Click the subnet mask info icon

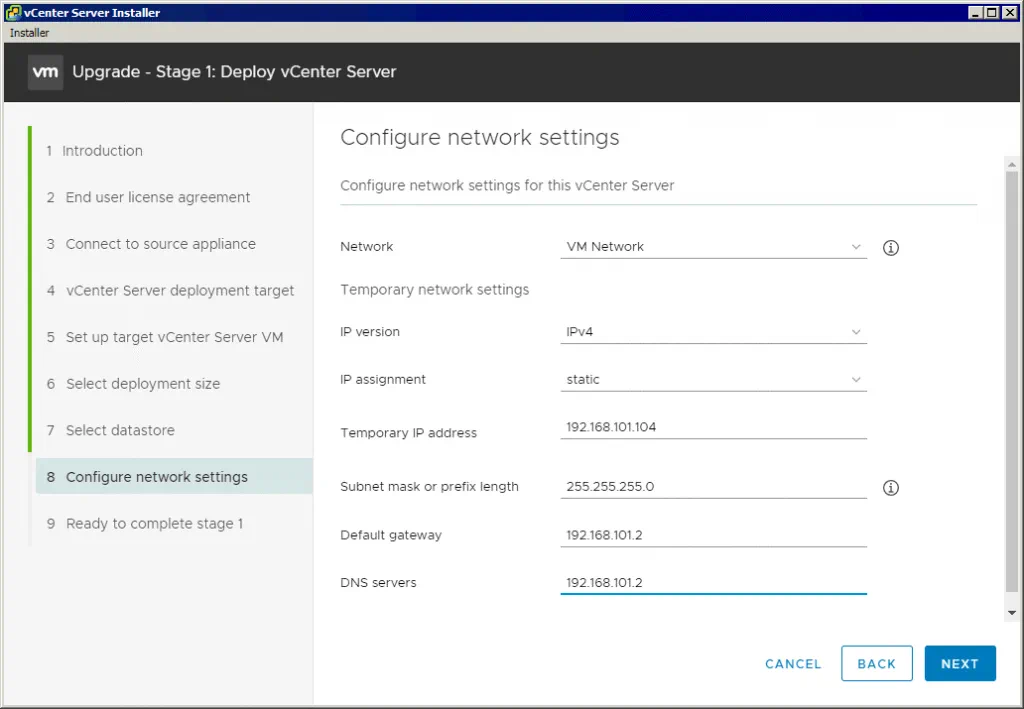point(890,487)
